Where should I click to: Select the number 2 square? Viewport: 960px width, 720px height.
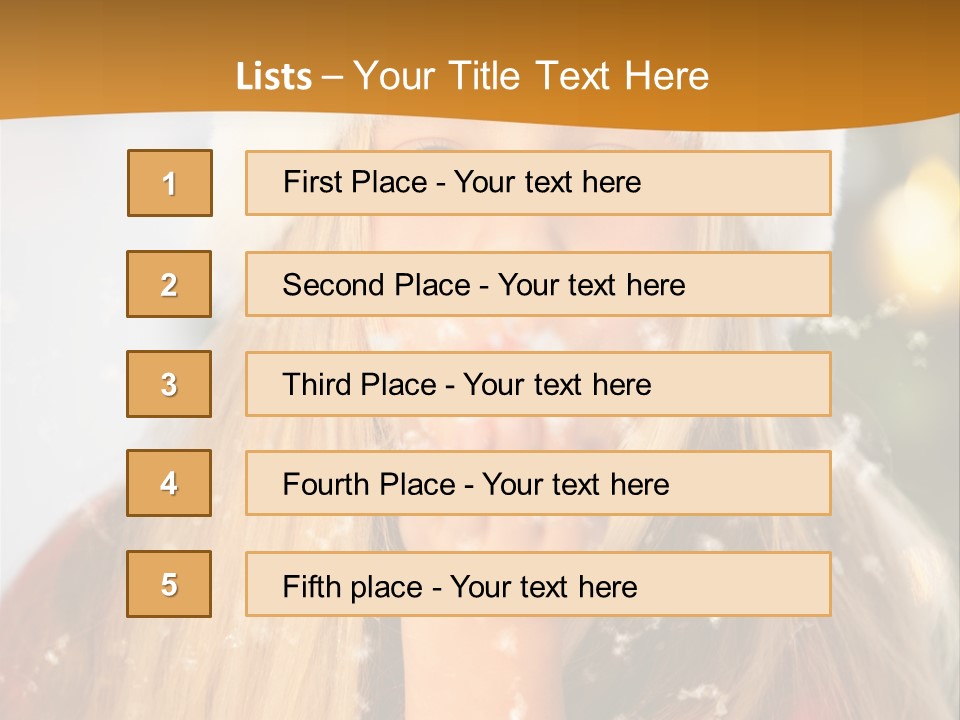[x=169, y=285]
